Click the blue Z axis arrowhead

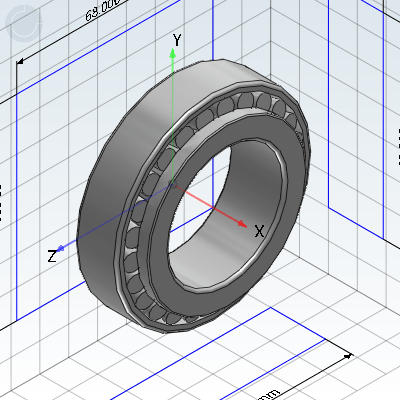[61, 248]
